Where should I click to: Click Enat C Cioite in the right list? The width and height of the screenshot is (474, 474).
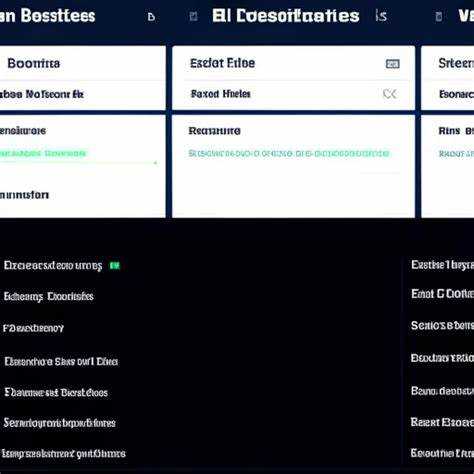point(442,294)
